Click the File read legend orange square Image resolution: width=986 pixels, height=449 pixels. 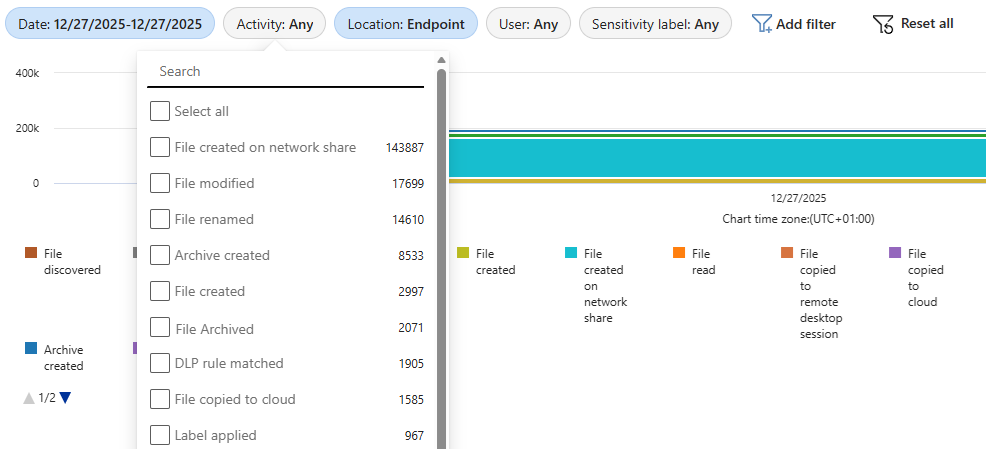(x=679, y=253)
